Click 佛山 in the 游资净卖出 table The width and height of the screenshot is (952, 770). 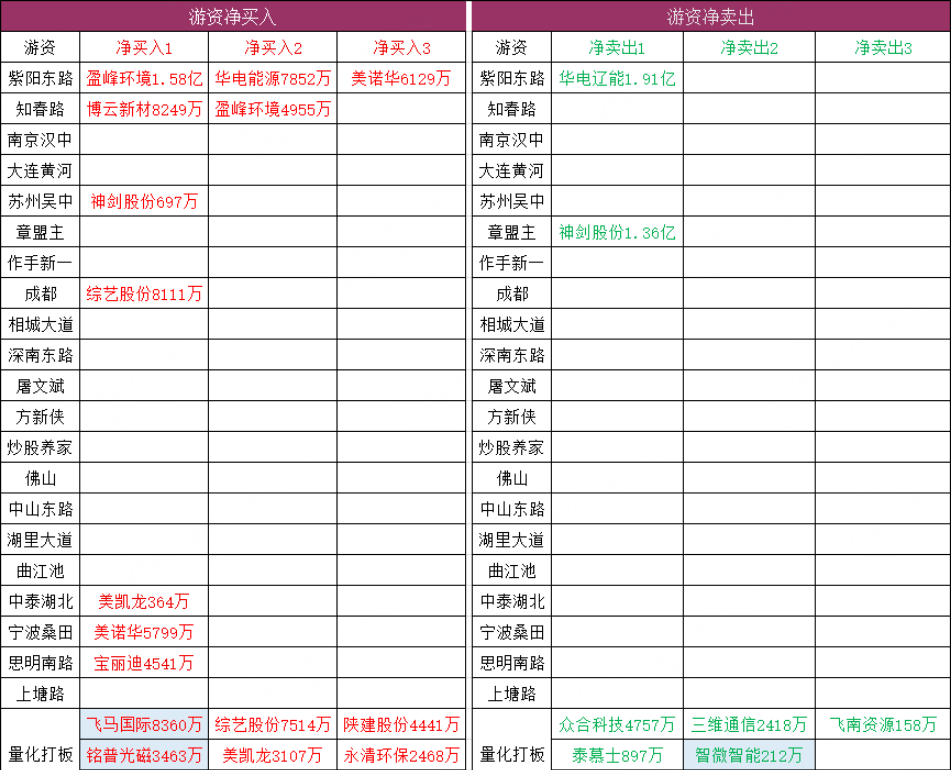[x=512, y=479]
